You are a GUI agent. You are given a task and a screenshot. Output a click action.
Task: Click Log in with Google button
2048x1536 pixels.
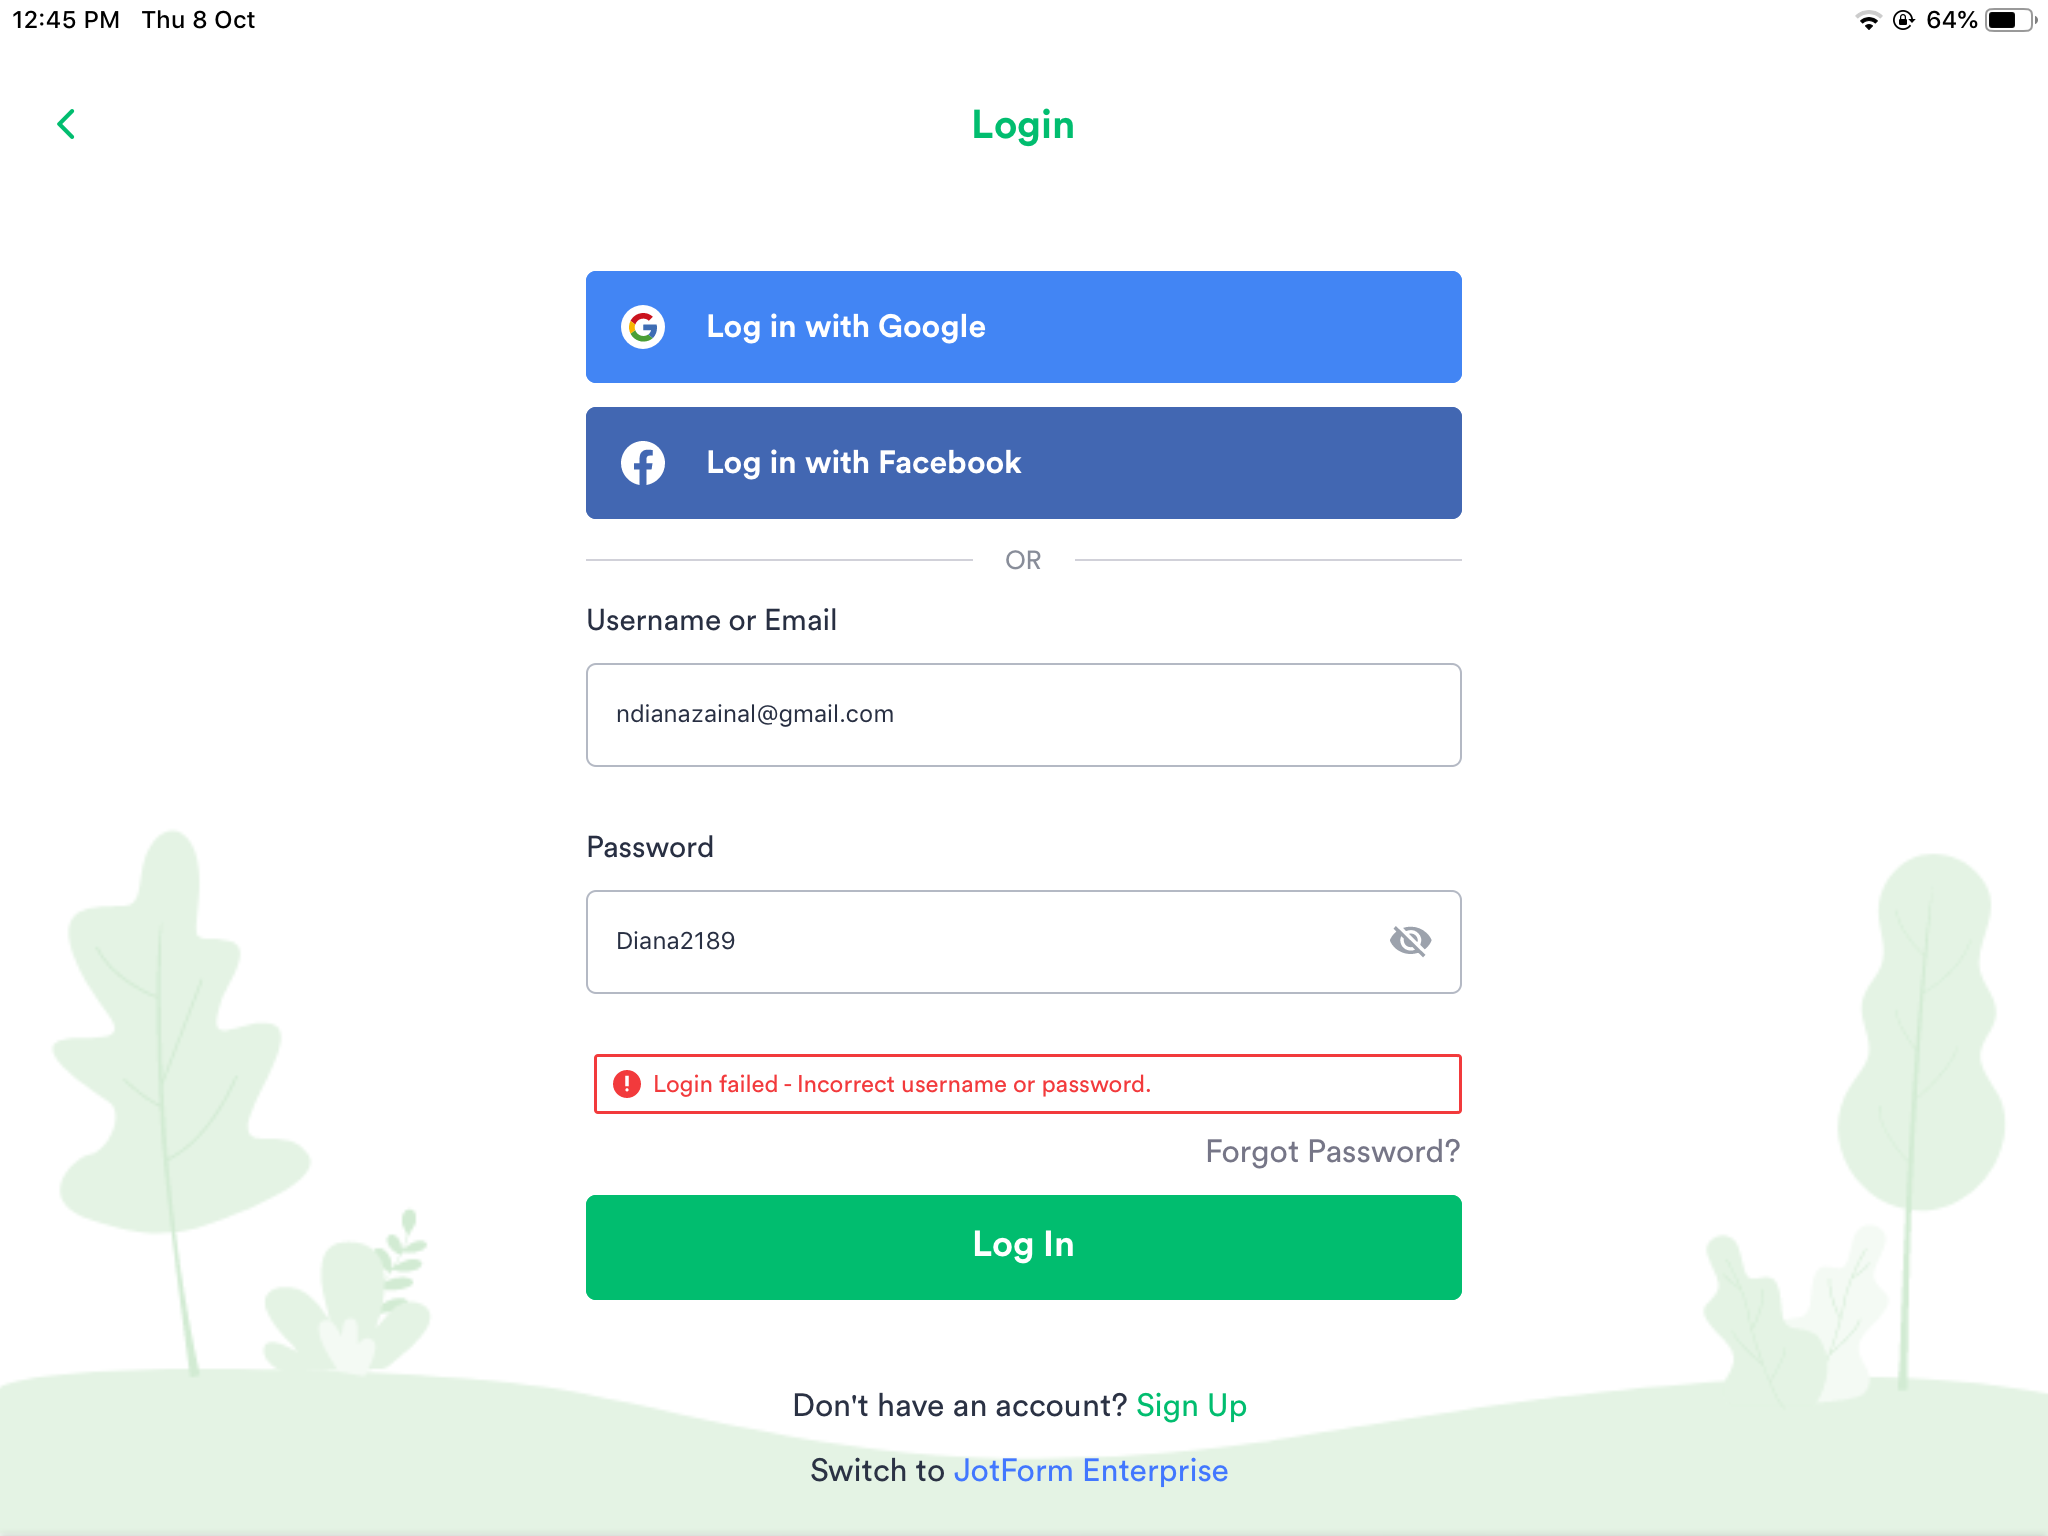click(1022, 328)
